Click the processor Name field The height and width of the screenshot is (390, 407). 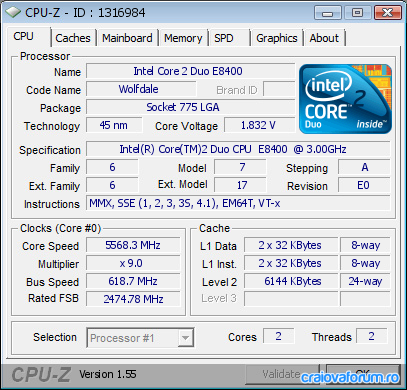click(x=190, y=71)
